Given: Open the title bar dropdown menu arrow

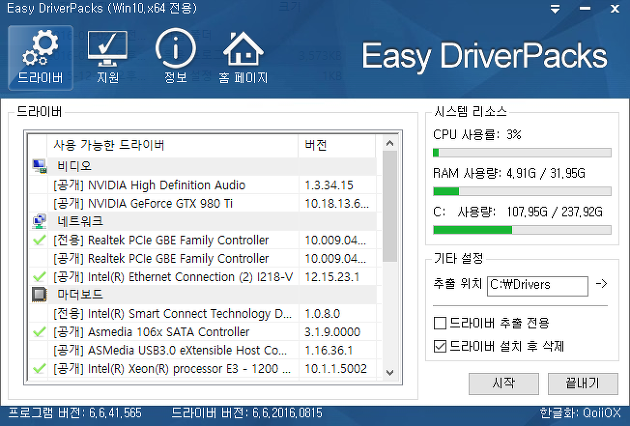Looking at the screenshot, I should point(555,9).
